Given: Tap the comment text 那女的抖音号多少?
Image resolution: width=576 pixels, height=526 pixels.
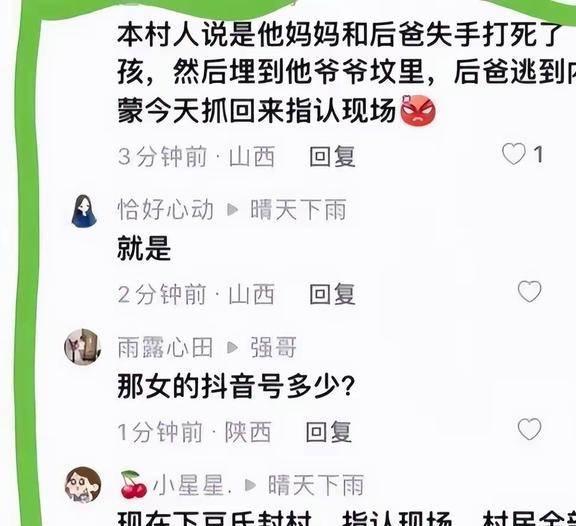Looking at the screenshot, I should click(x=236, y=386).
